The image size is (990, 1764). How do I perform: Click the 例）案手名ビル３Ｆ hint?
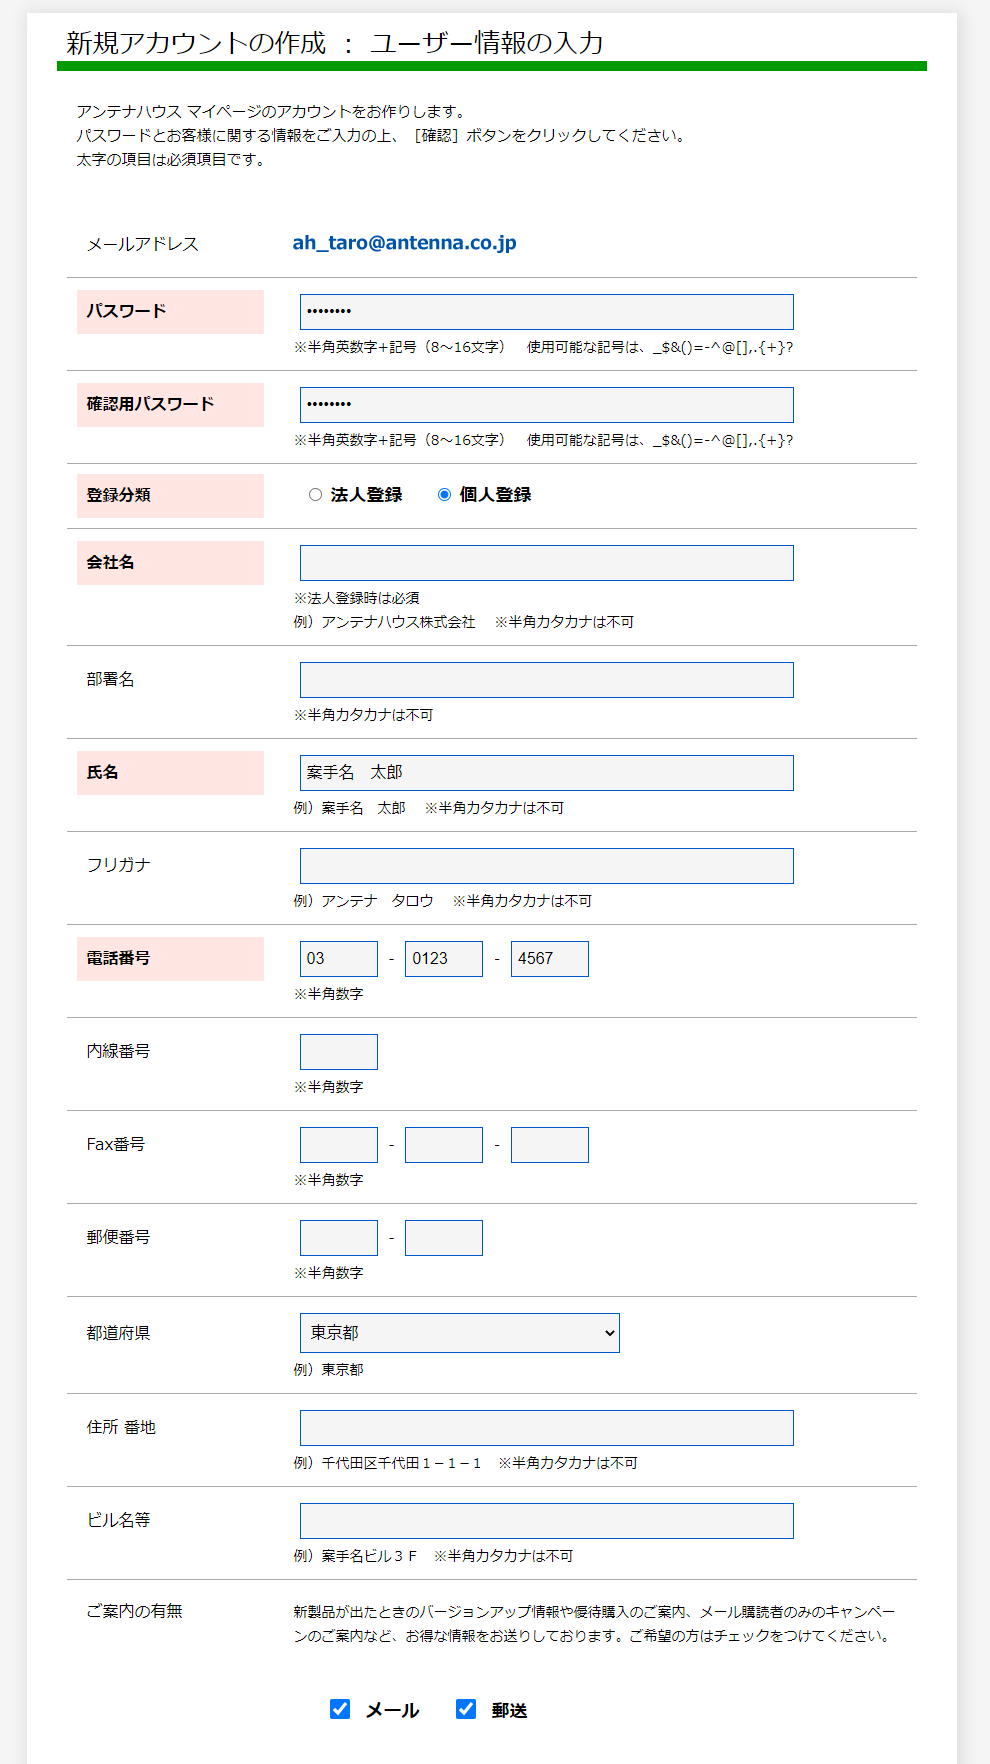tap(355, 1556)
